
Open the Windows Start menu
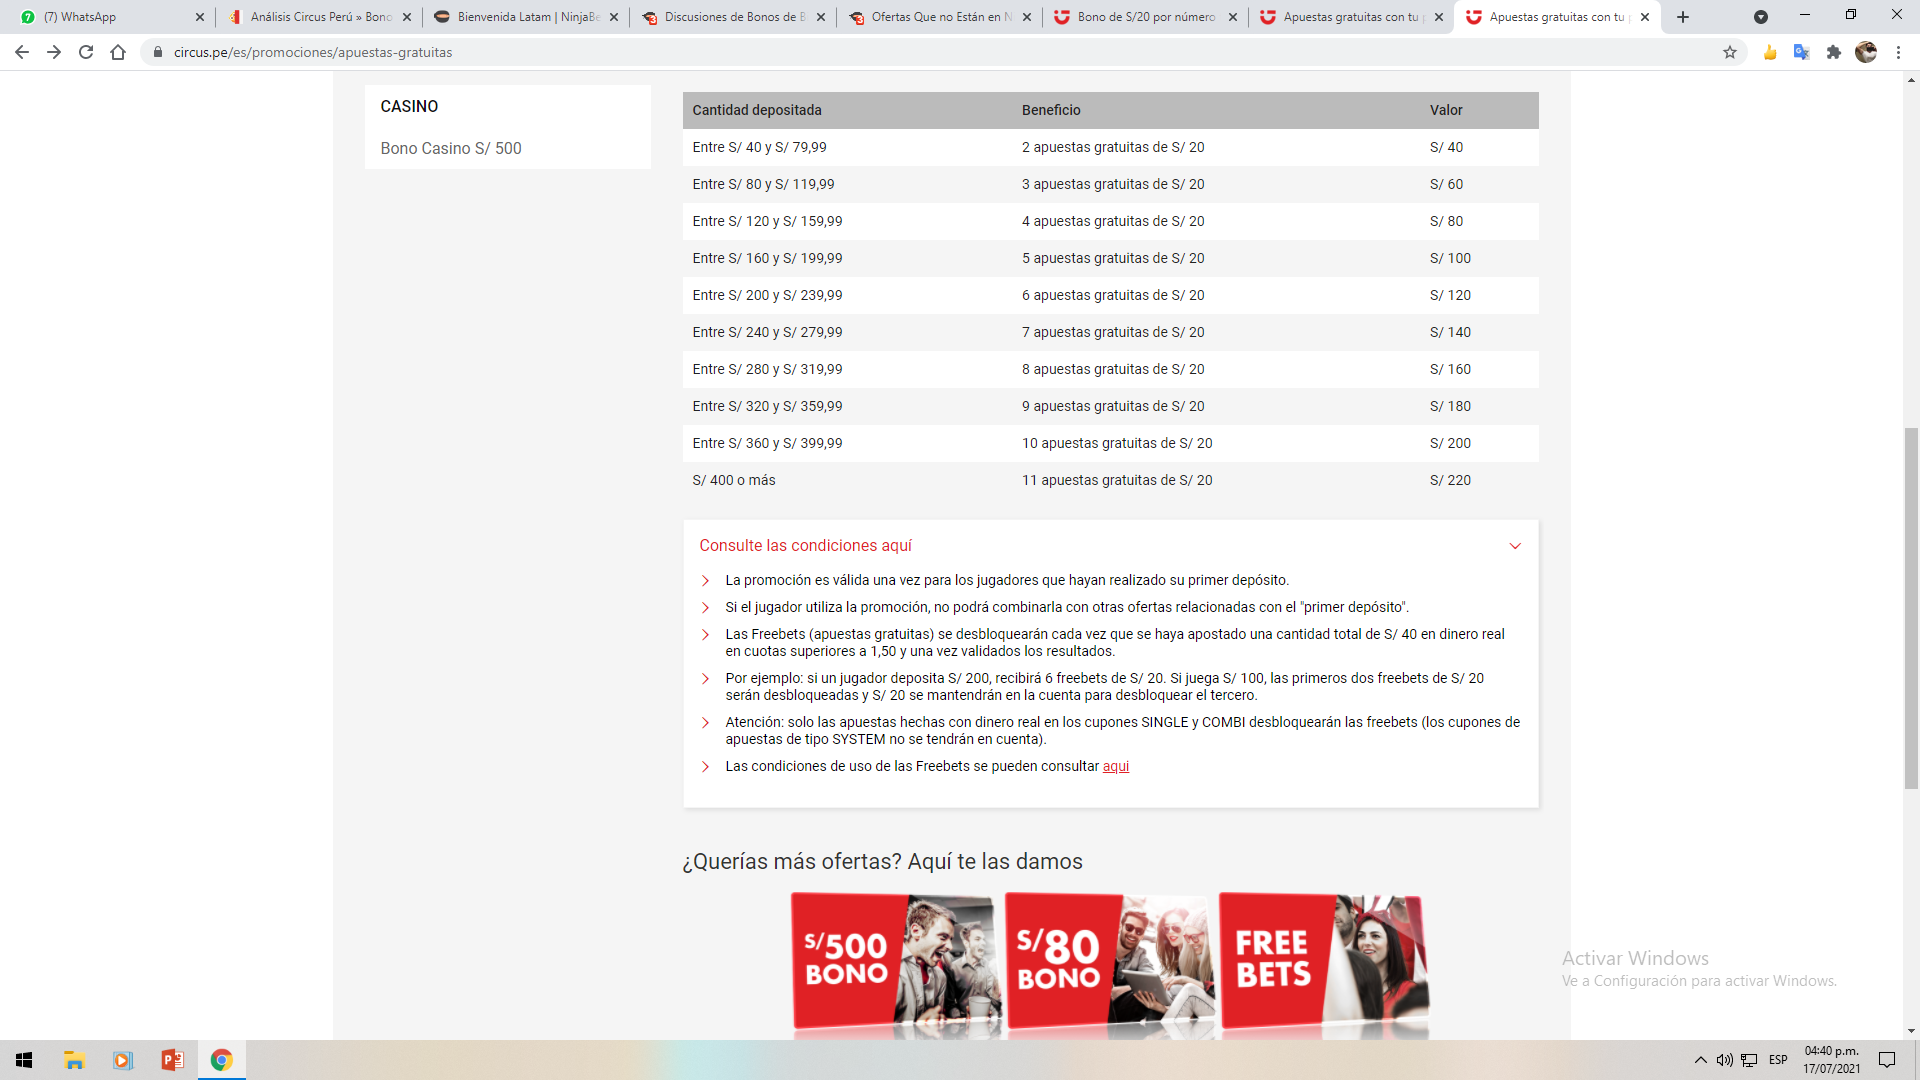pos(24,1060)
